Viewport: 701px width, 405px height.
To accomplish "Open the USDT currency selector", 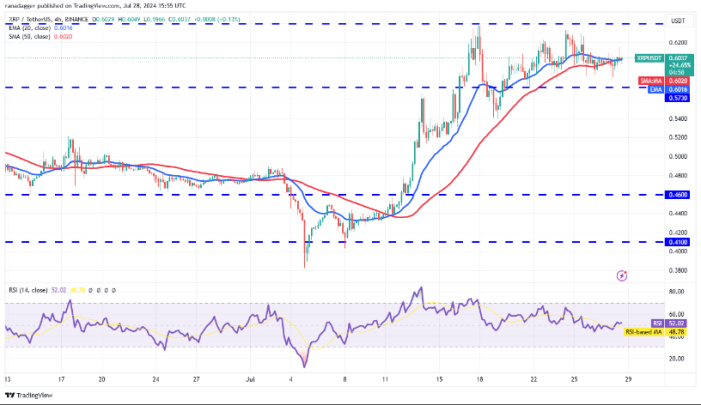I will pyautogui.click(x=676, y=20).
